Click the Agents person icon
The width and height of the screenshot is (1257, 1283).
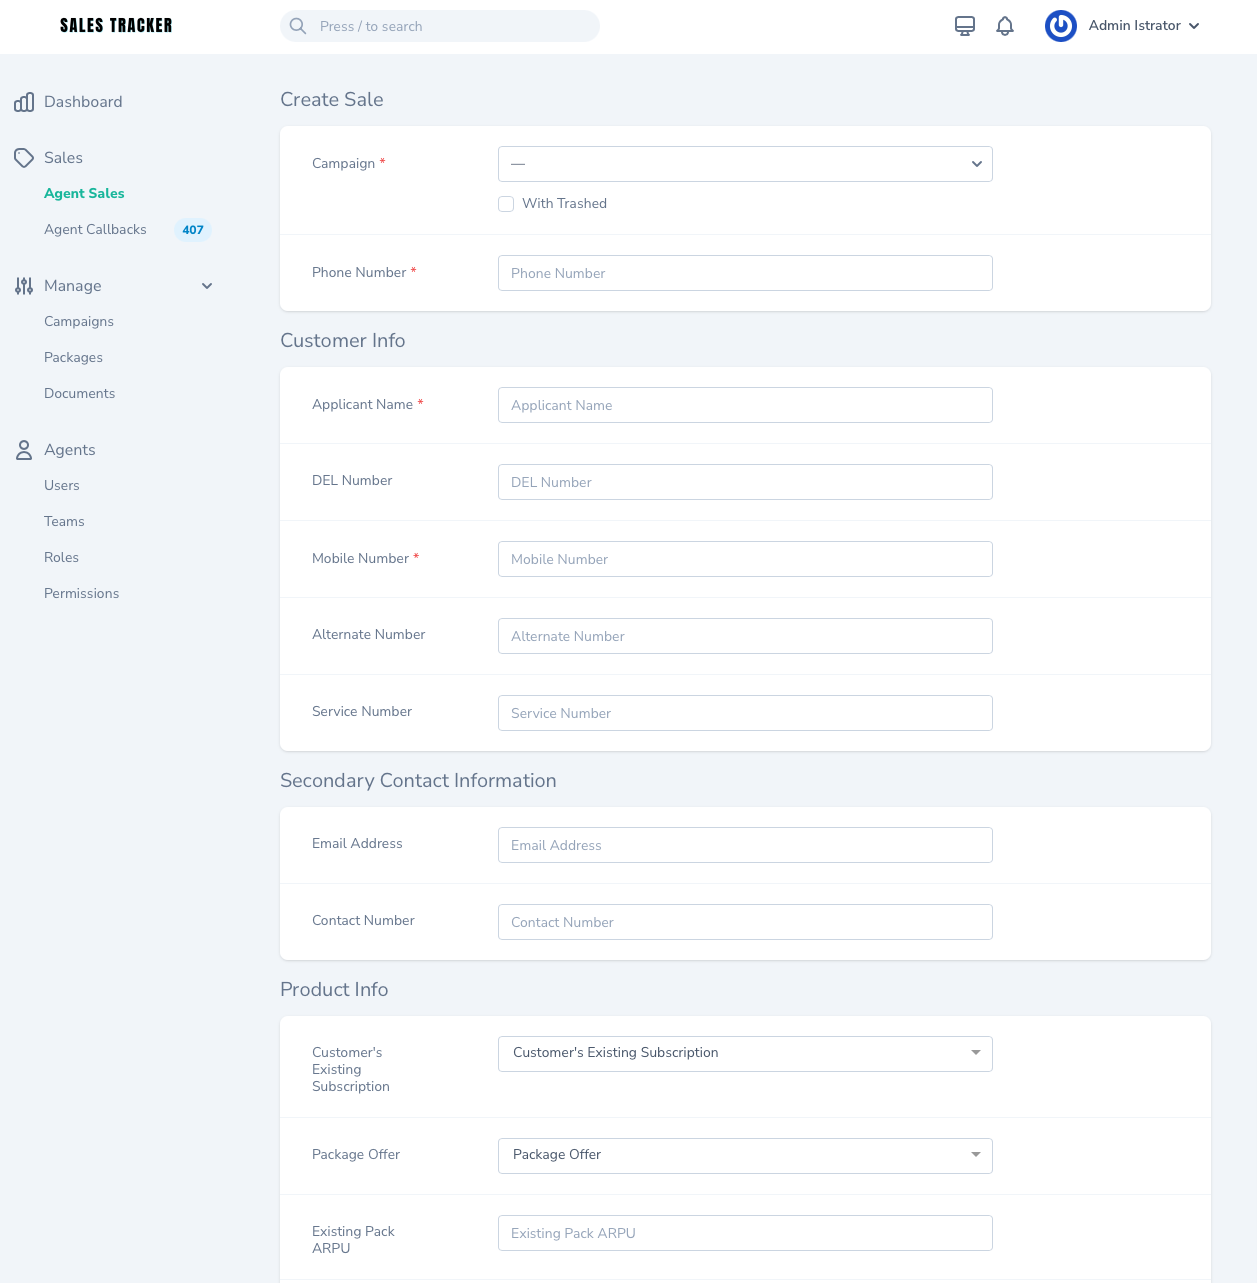click(x=24, y=450)
